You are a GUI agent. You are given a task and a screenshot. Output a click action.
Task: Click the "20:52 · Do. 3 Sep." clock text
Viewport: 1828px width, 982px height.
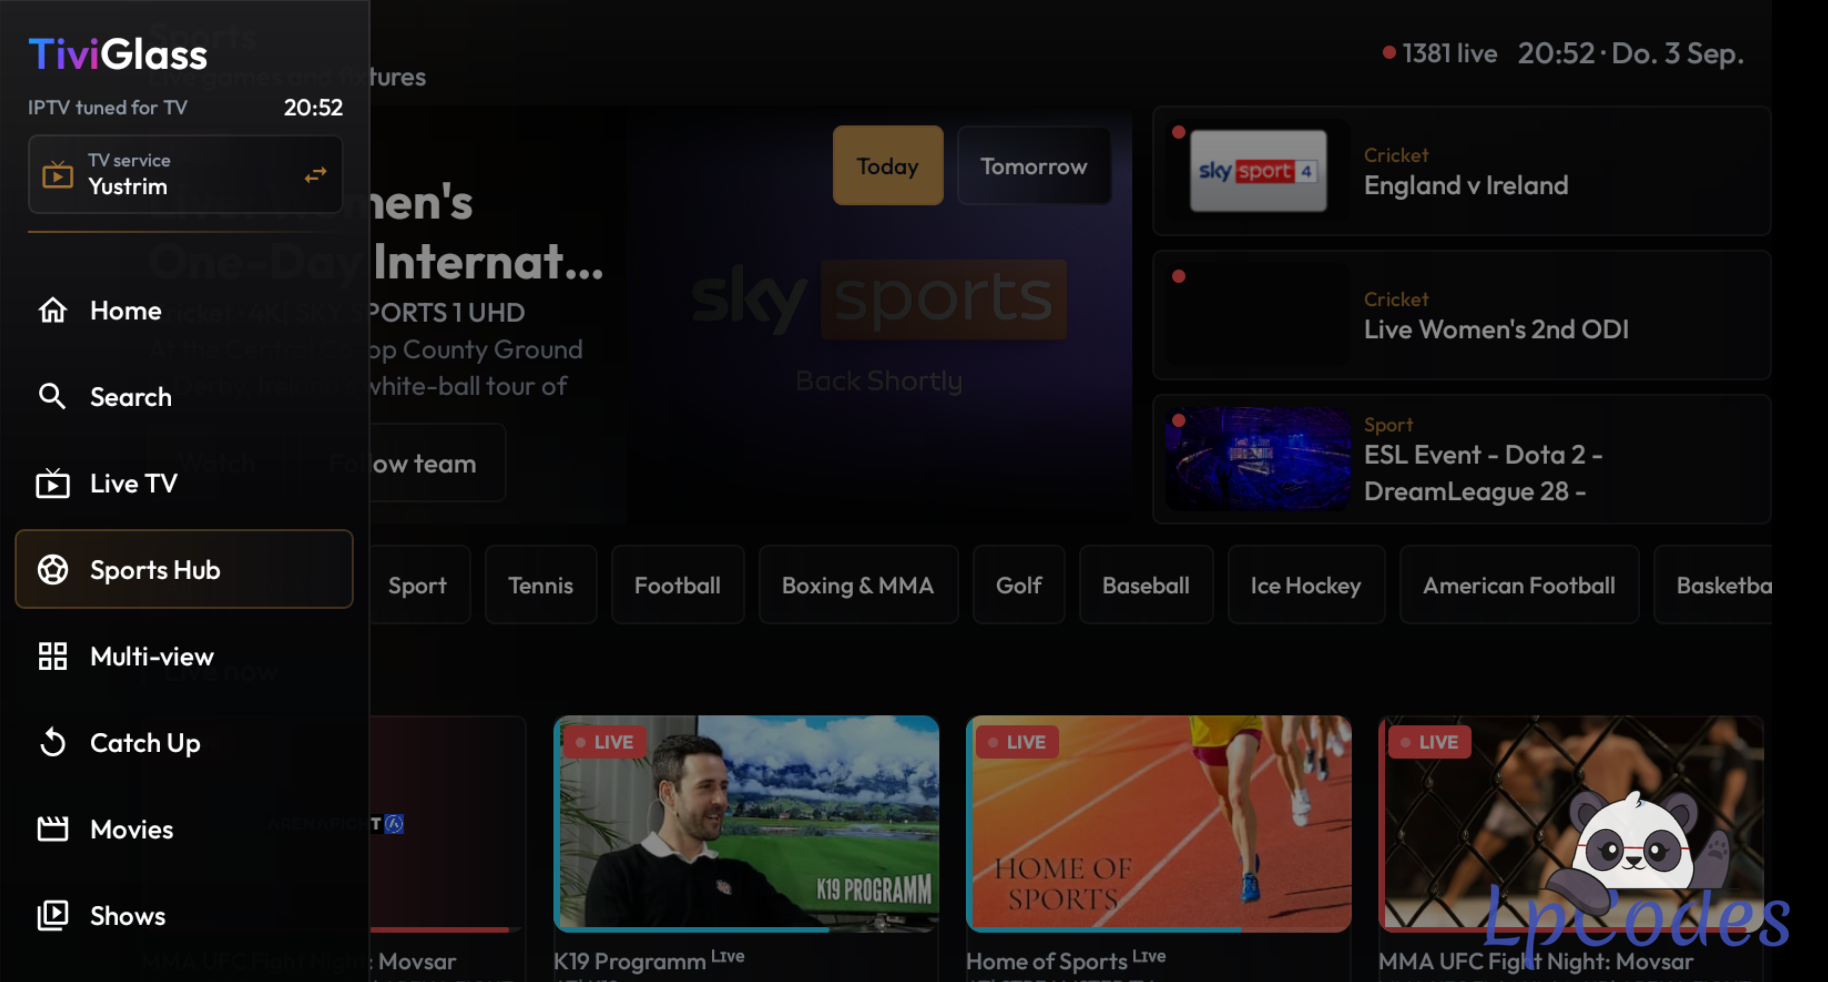tap(1631, 53)
